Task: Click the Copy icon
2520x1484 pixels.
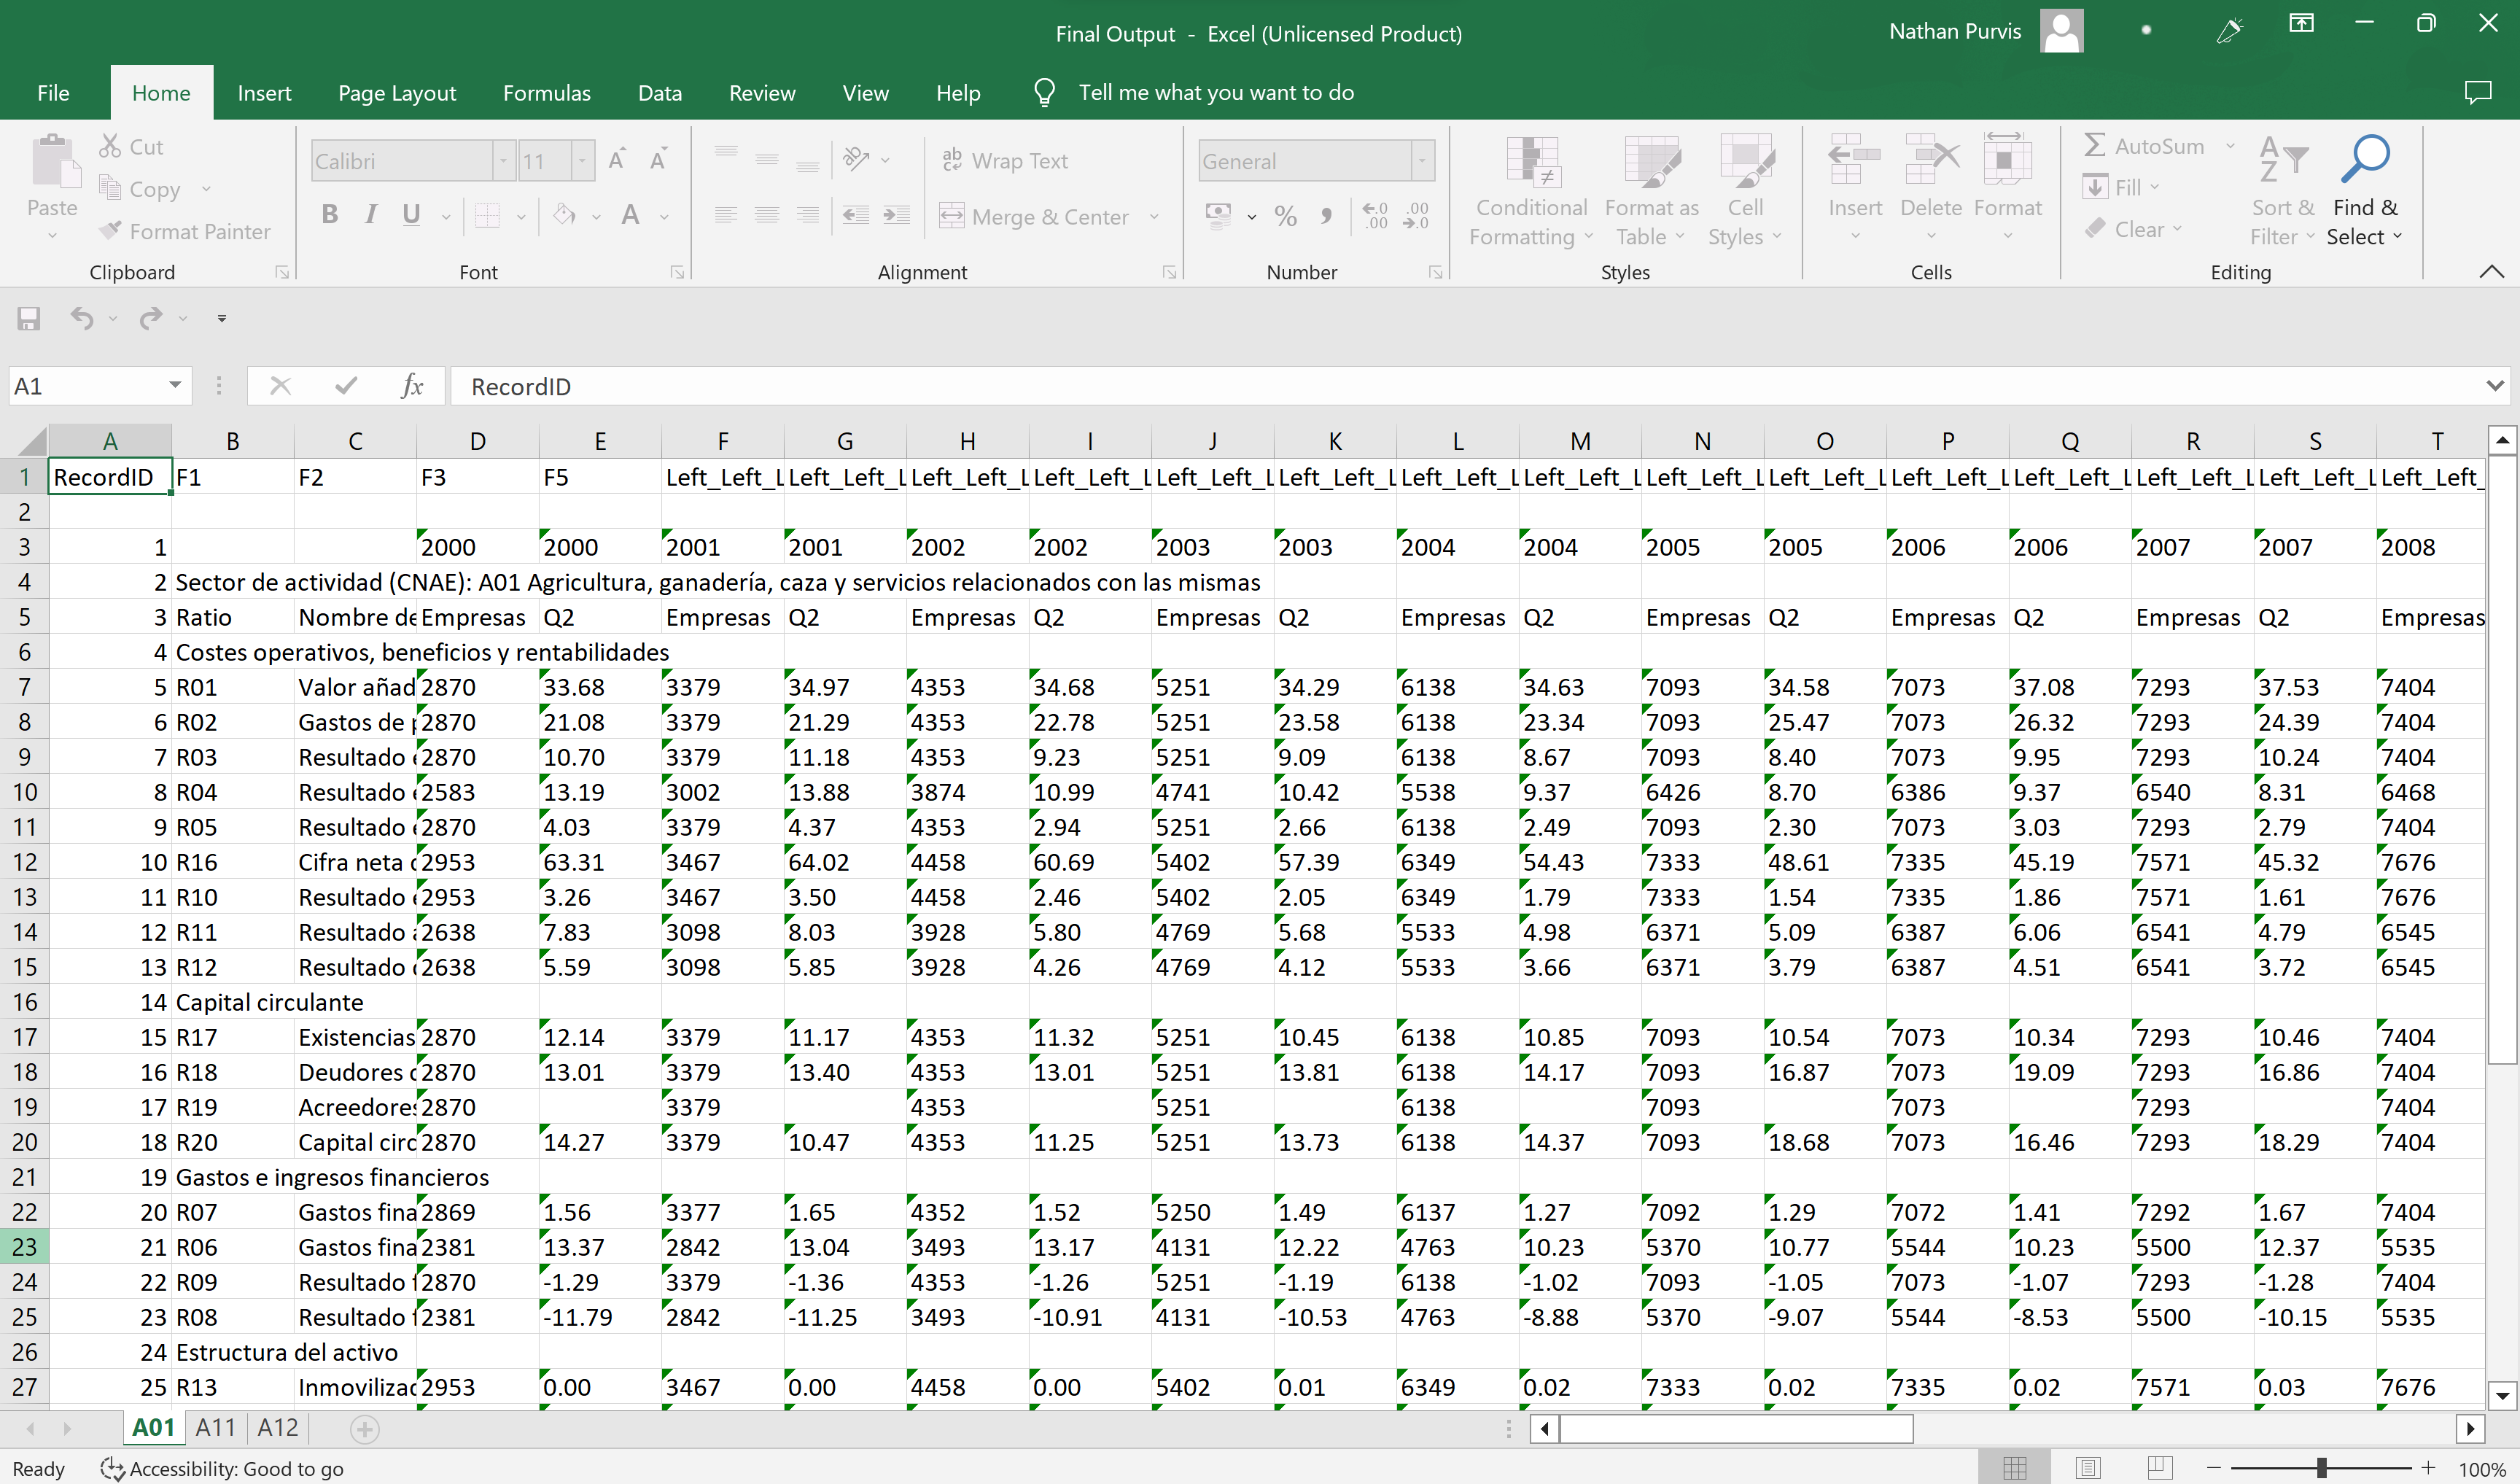Action: tap(109, 187)
